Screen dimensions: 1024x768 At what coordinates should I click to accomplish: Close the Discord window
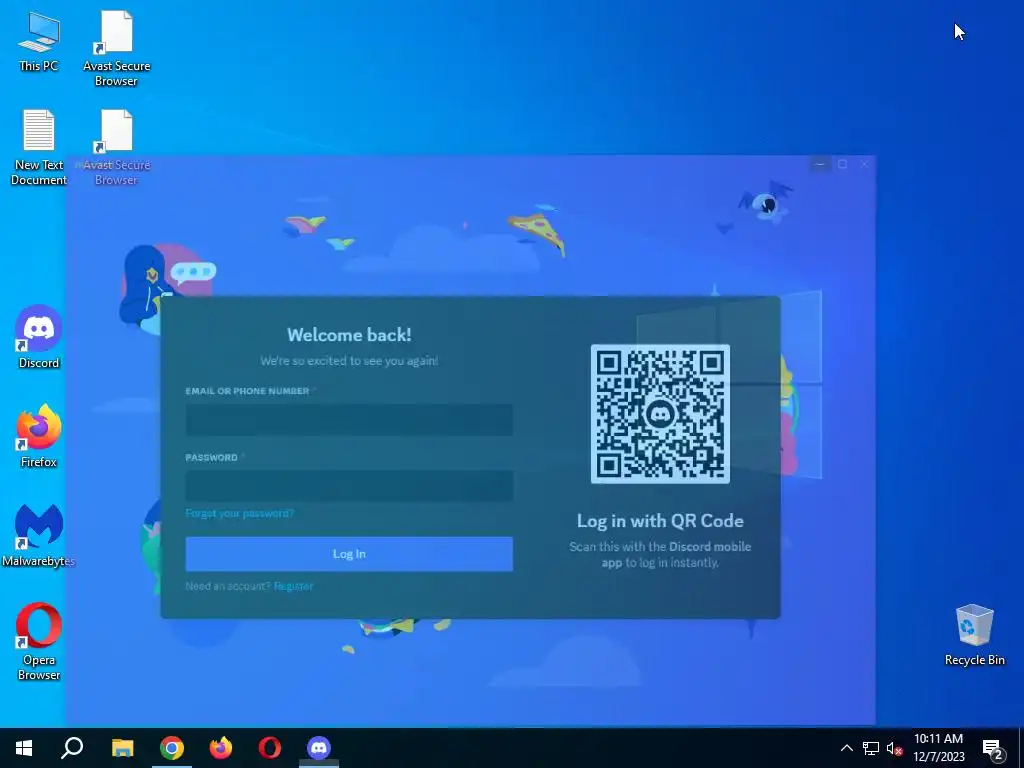tap(865, 164)
